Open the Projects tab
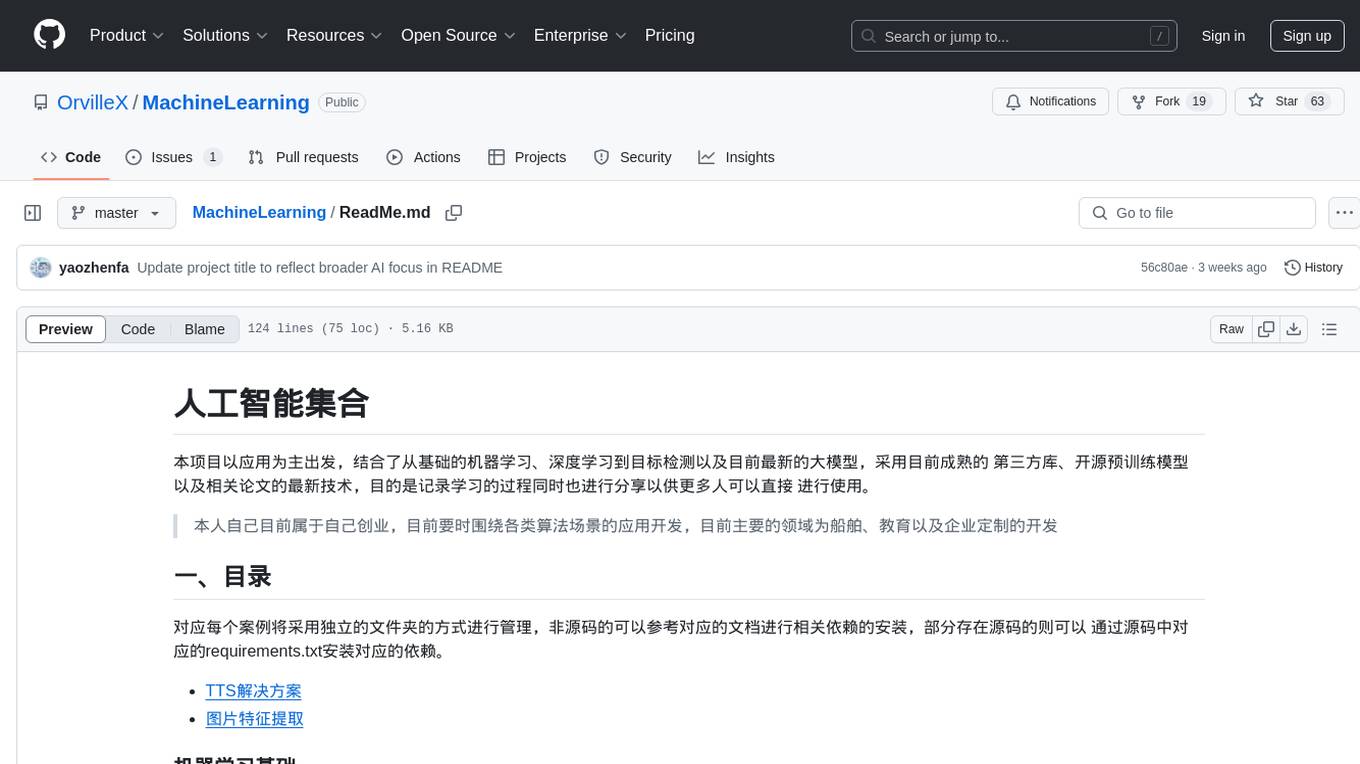The height and width of the screenshot is (764, 1360). (527, 157)
